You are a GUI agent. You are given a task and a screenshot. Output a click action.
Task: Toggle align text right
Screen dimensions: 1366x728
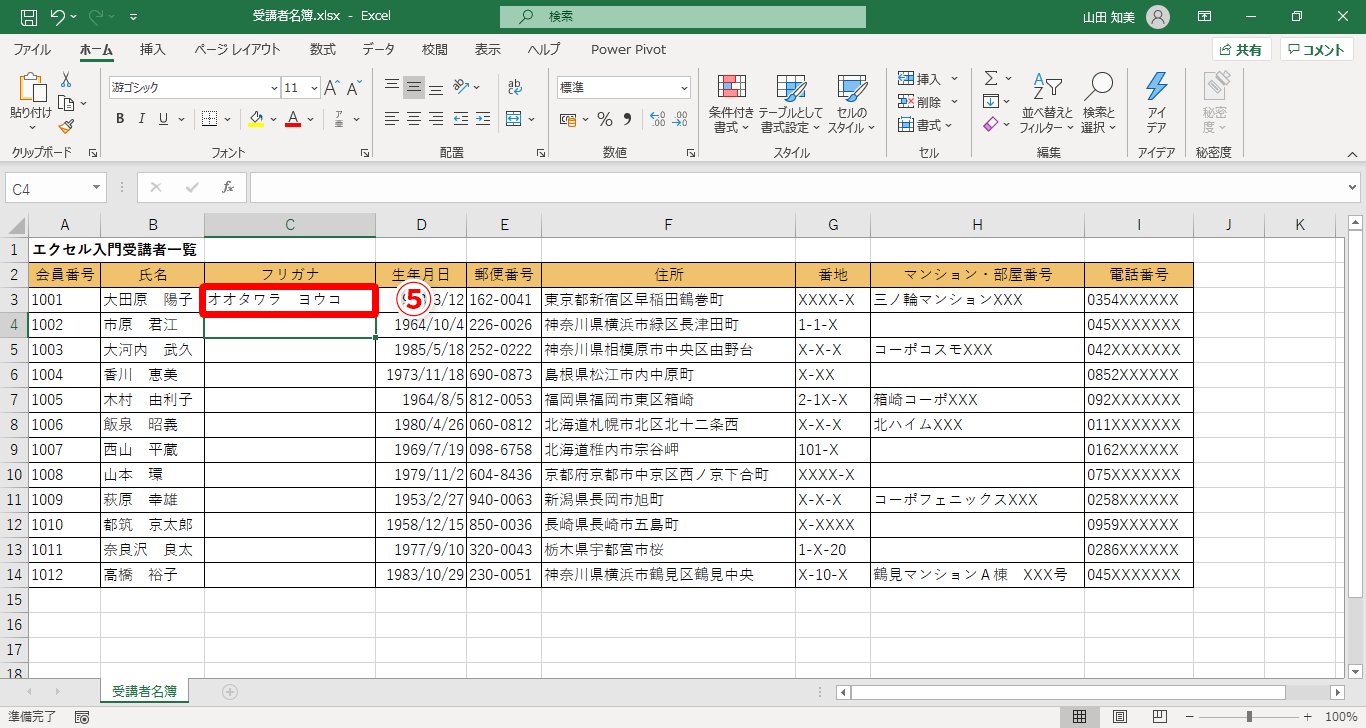tap(436, 119)
